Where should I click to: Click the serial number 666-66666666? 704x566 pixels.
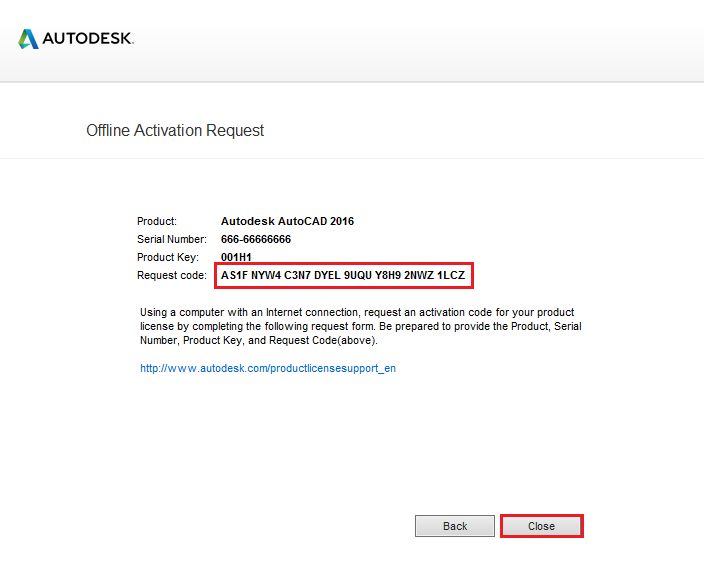pos(256,239)
